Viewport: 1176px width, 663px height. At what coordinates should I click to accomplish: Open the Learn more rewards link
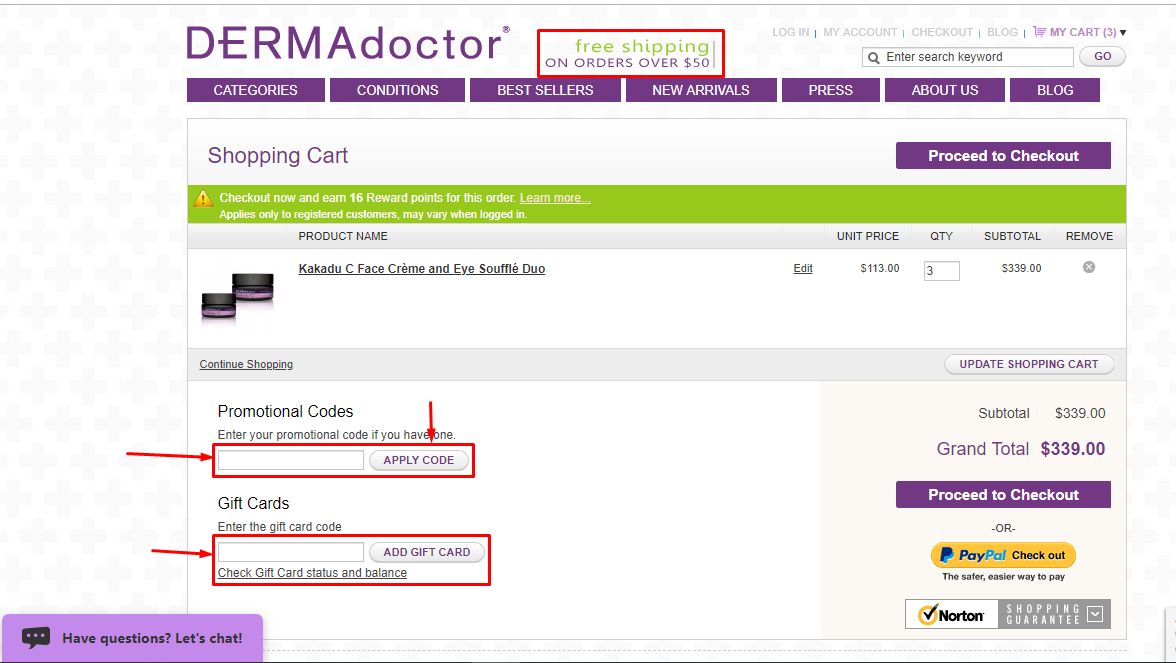click(555, 198)
